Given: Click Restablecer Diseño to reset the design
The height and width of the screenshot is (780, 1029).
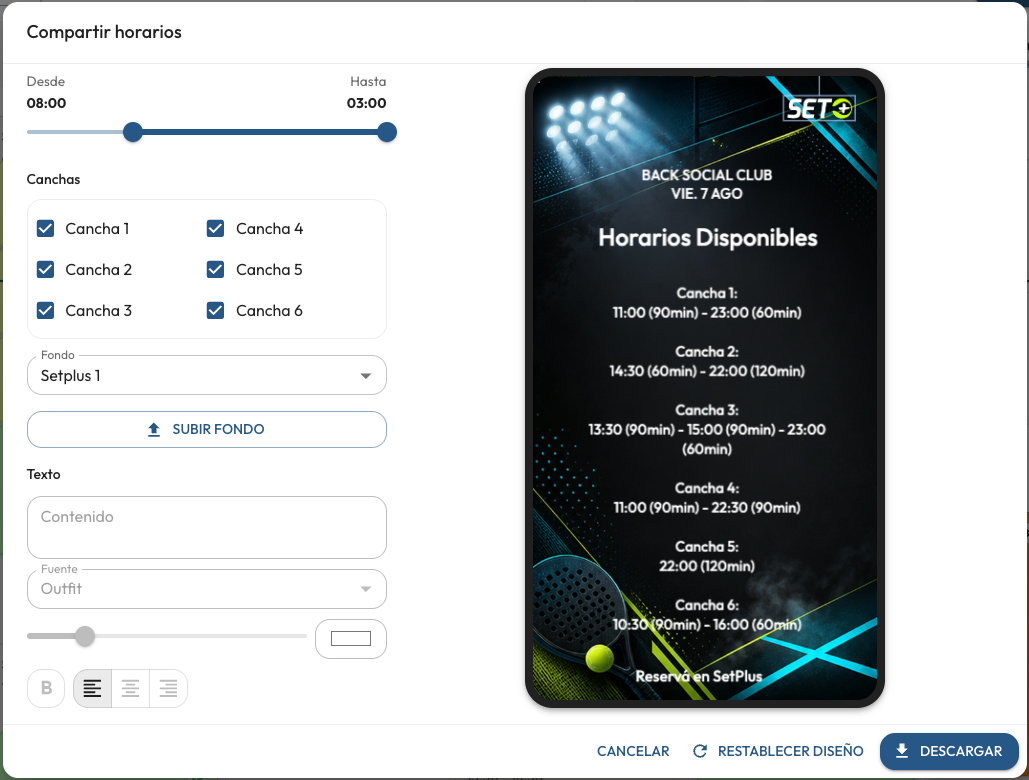Looking at the screenshot, I should tap(778, 751).
